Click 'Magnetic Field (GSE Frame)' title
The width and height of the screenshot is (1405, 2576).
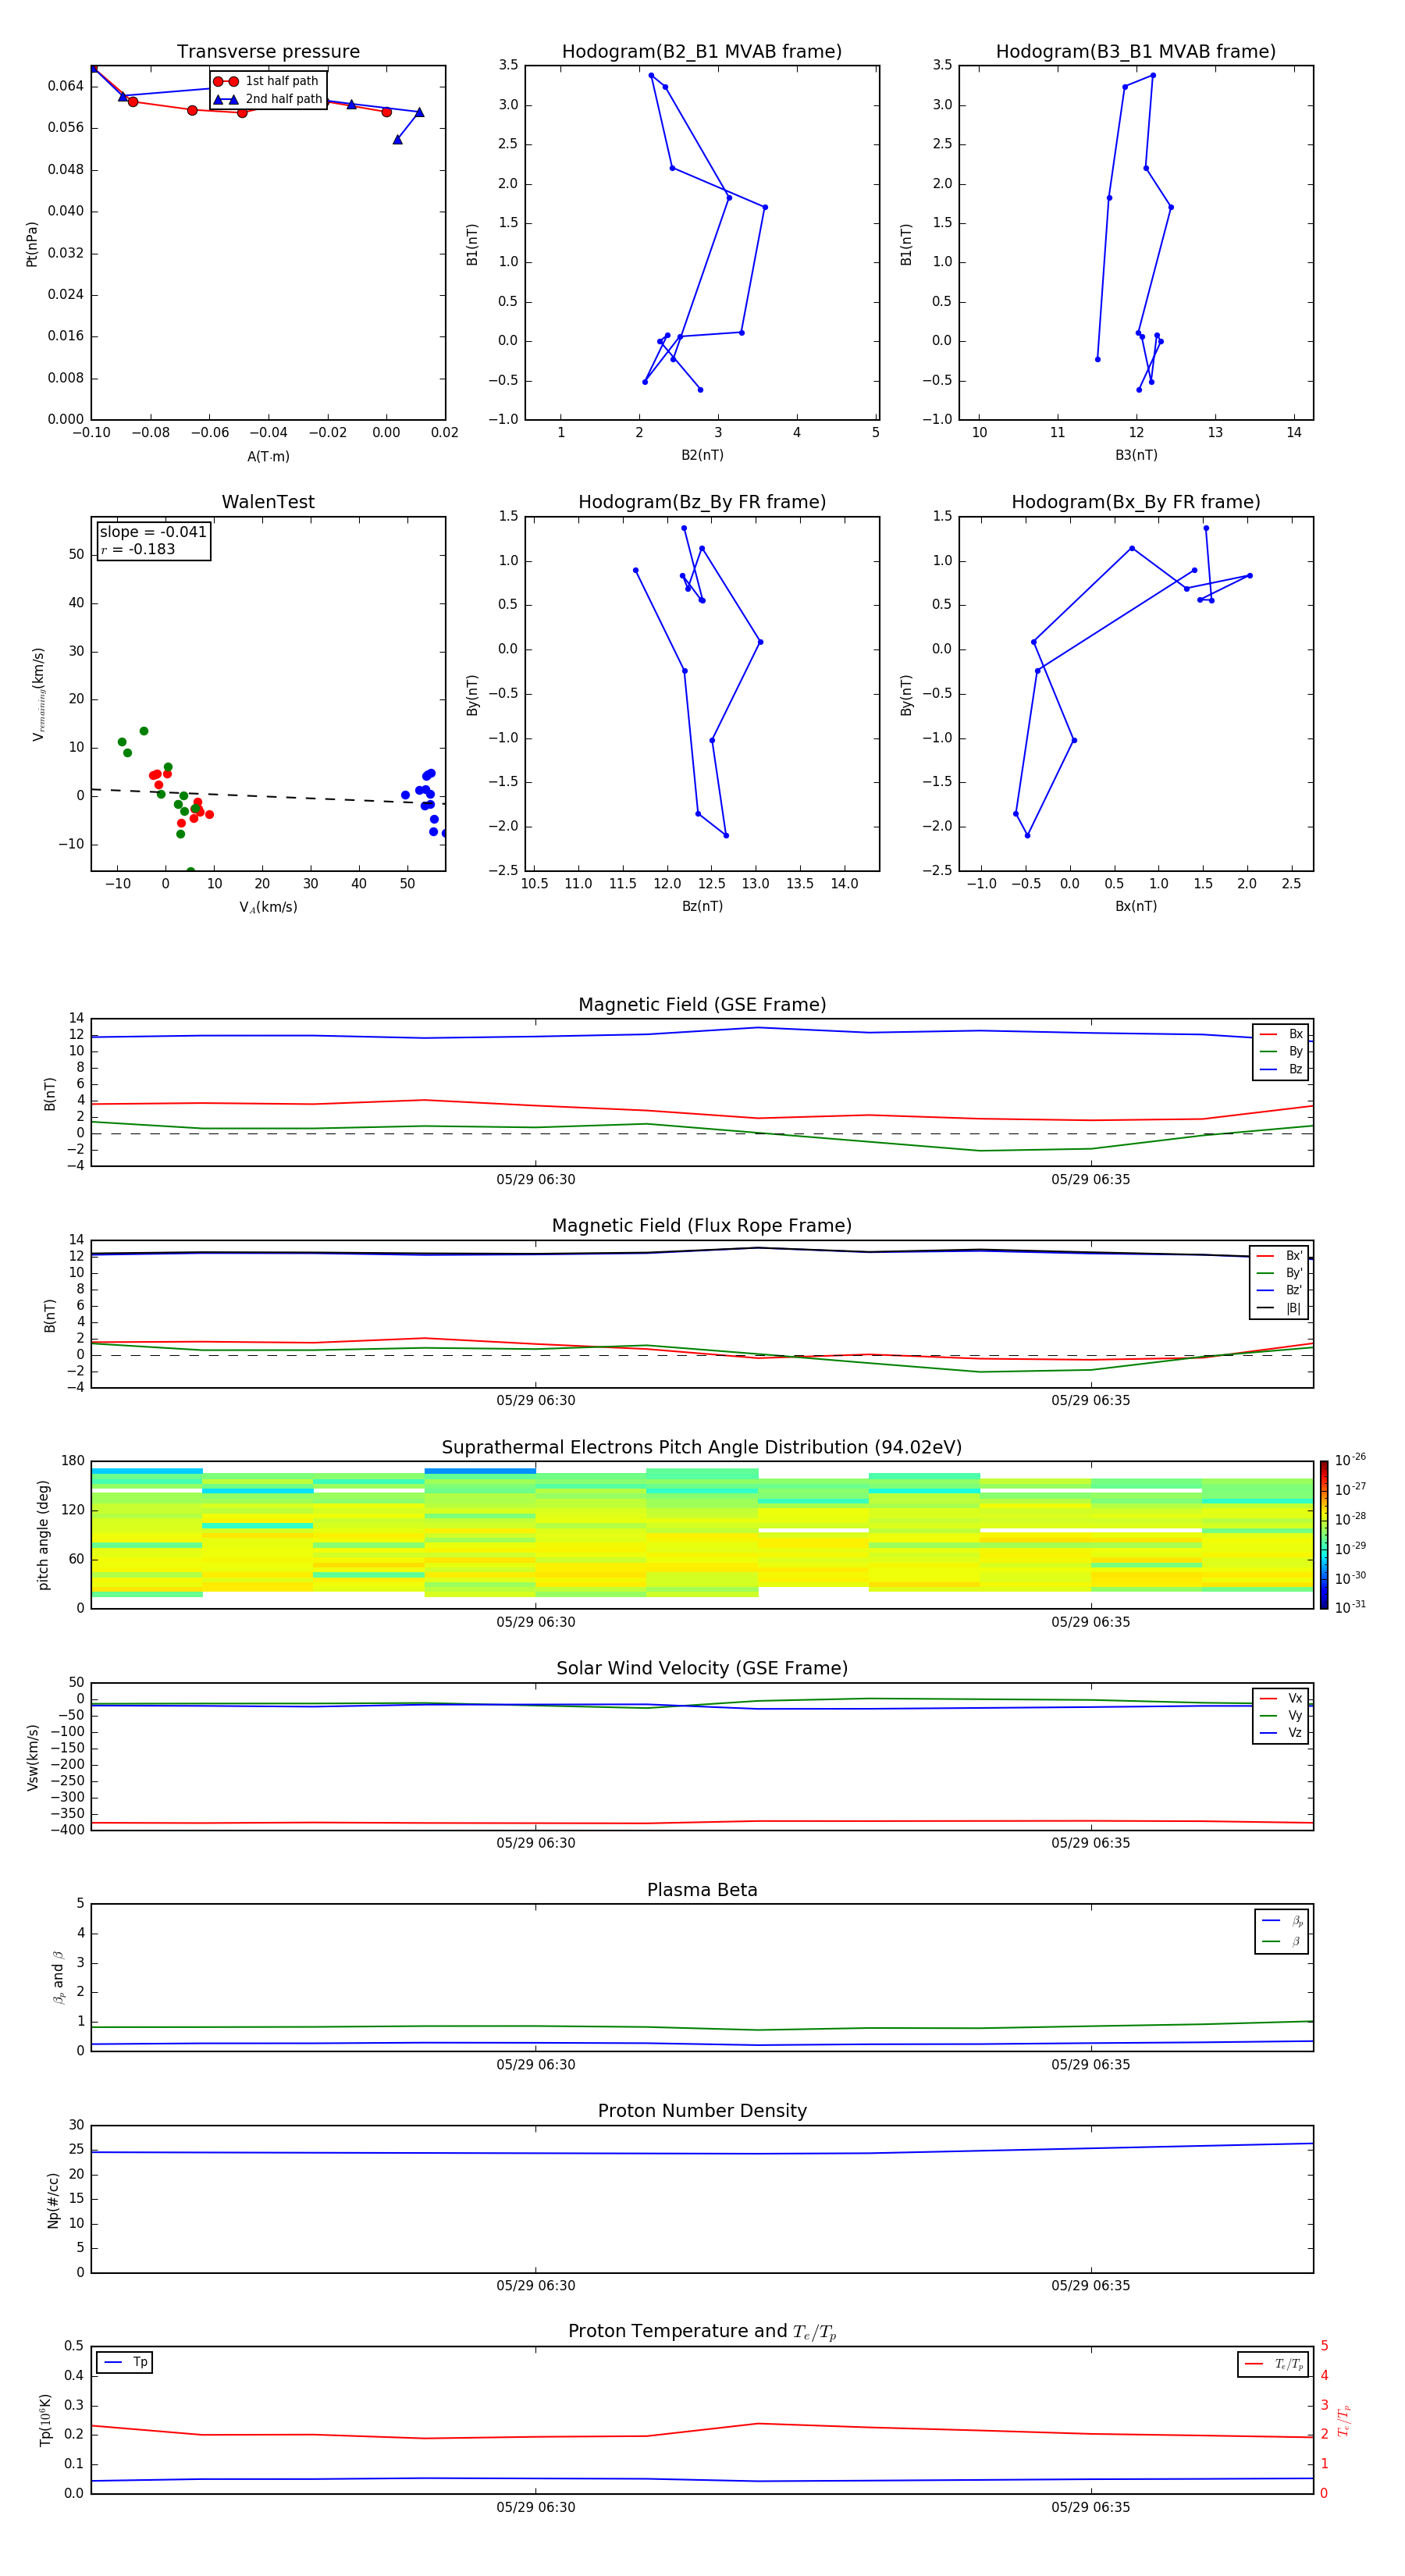[702, 1004]
